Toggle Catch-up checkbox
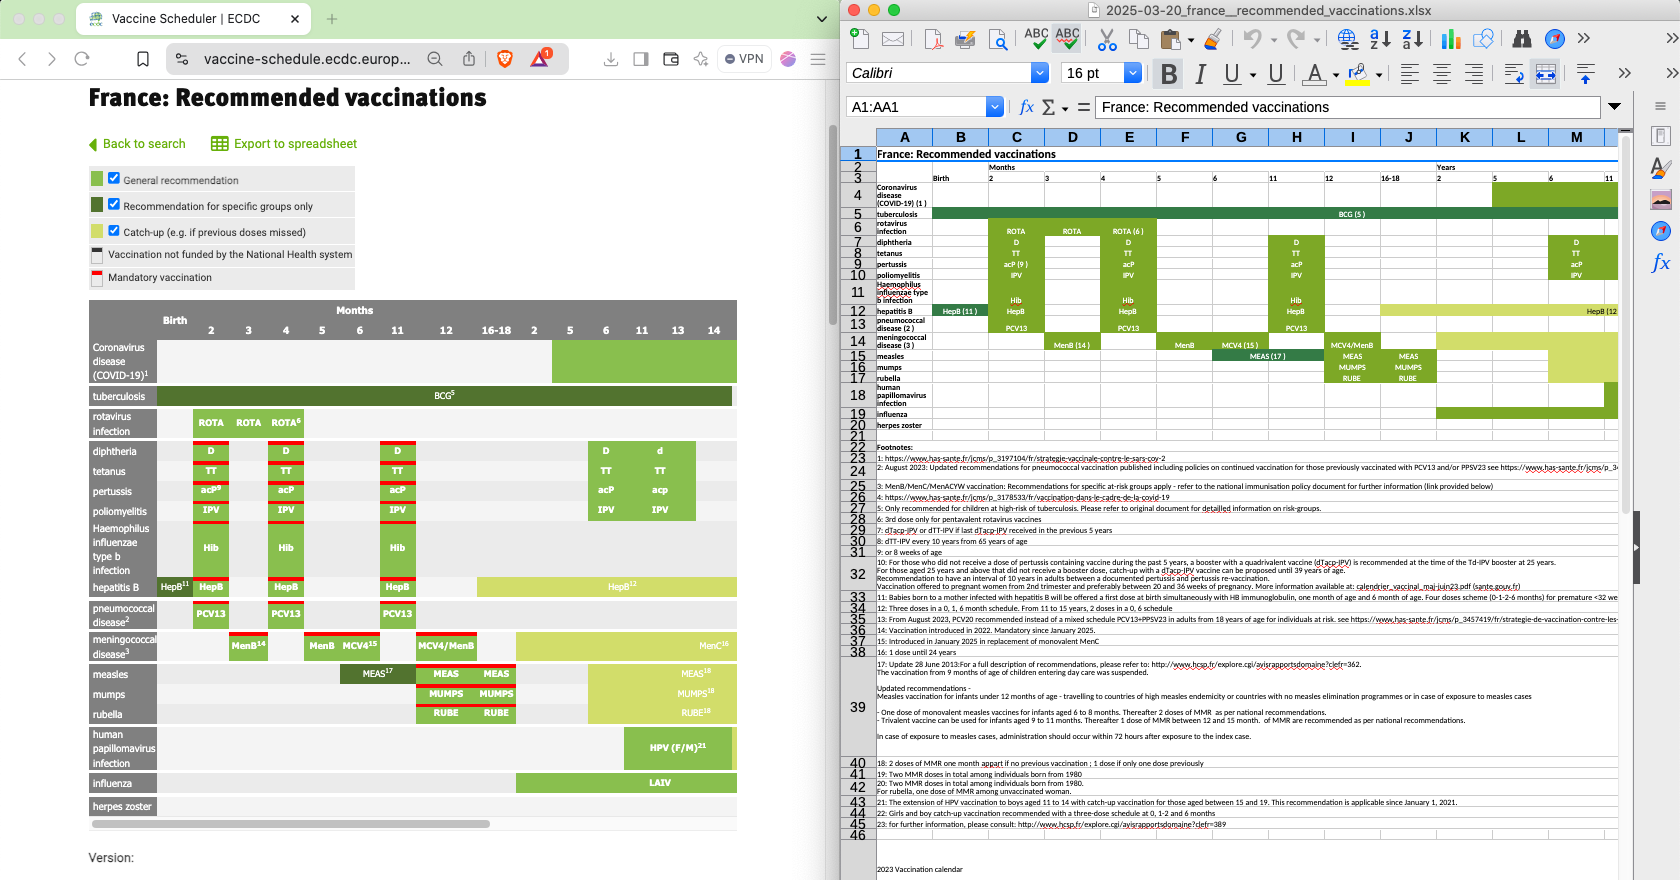The image size is (1680, 880). pos(114,230)
